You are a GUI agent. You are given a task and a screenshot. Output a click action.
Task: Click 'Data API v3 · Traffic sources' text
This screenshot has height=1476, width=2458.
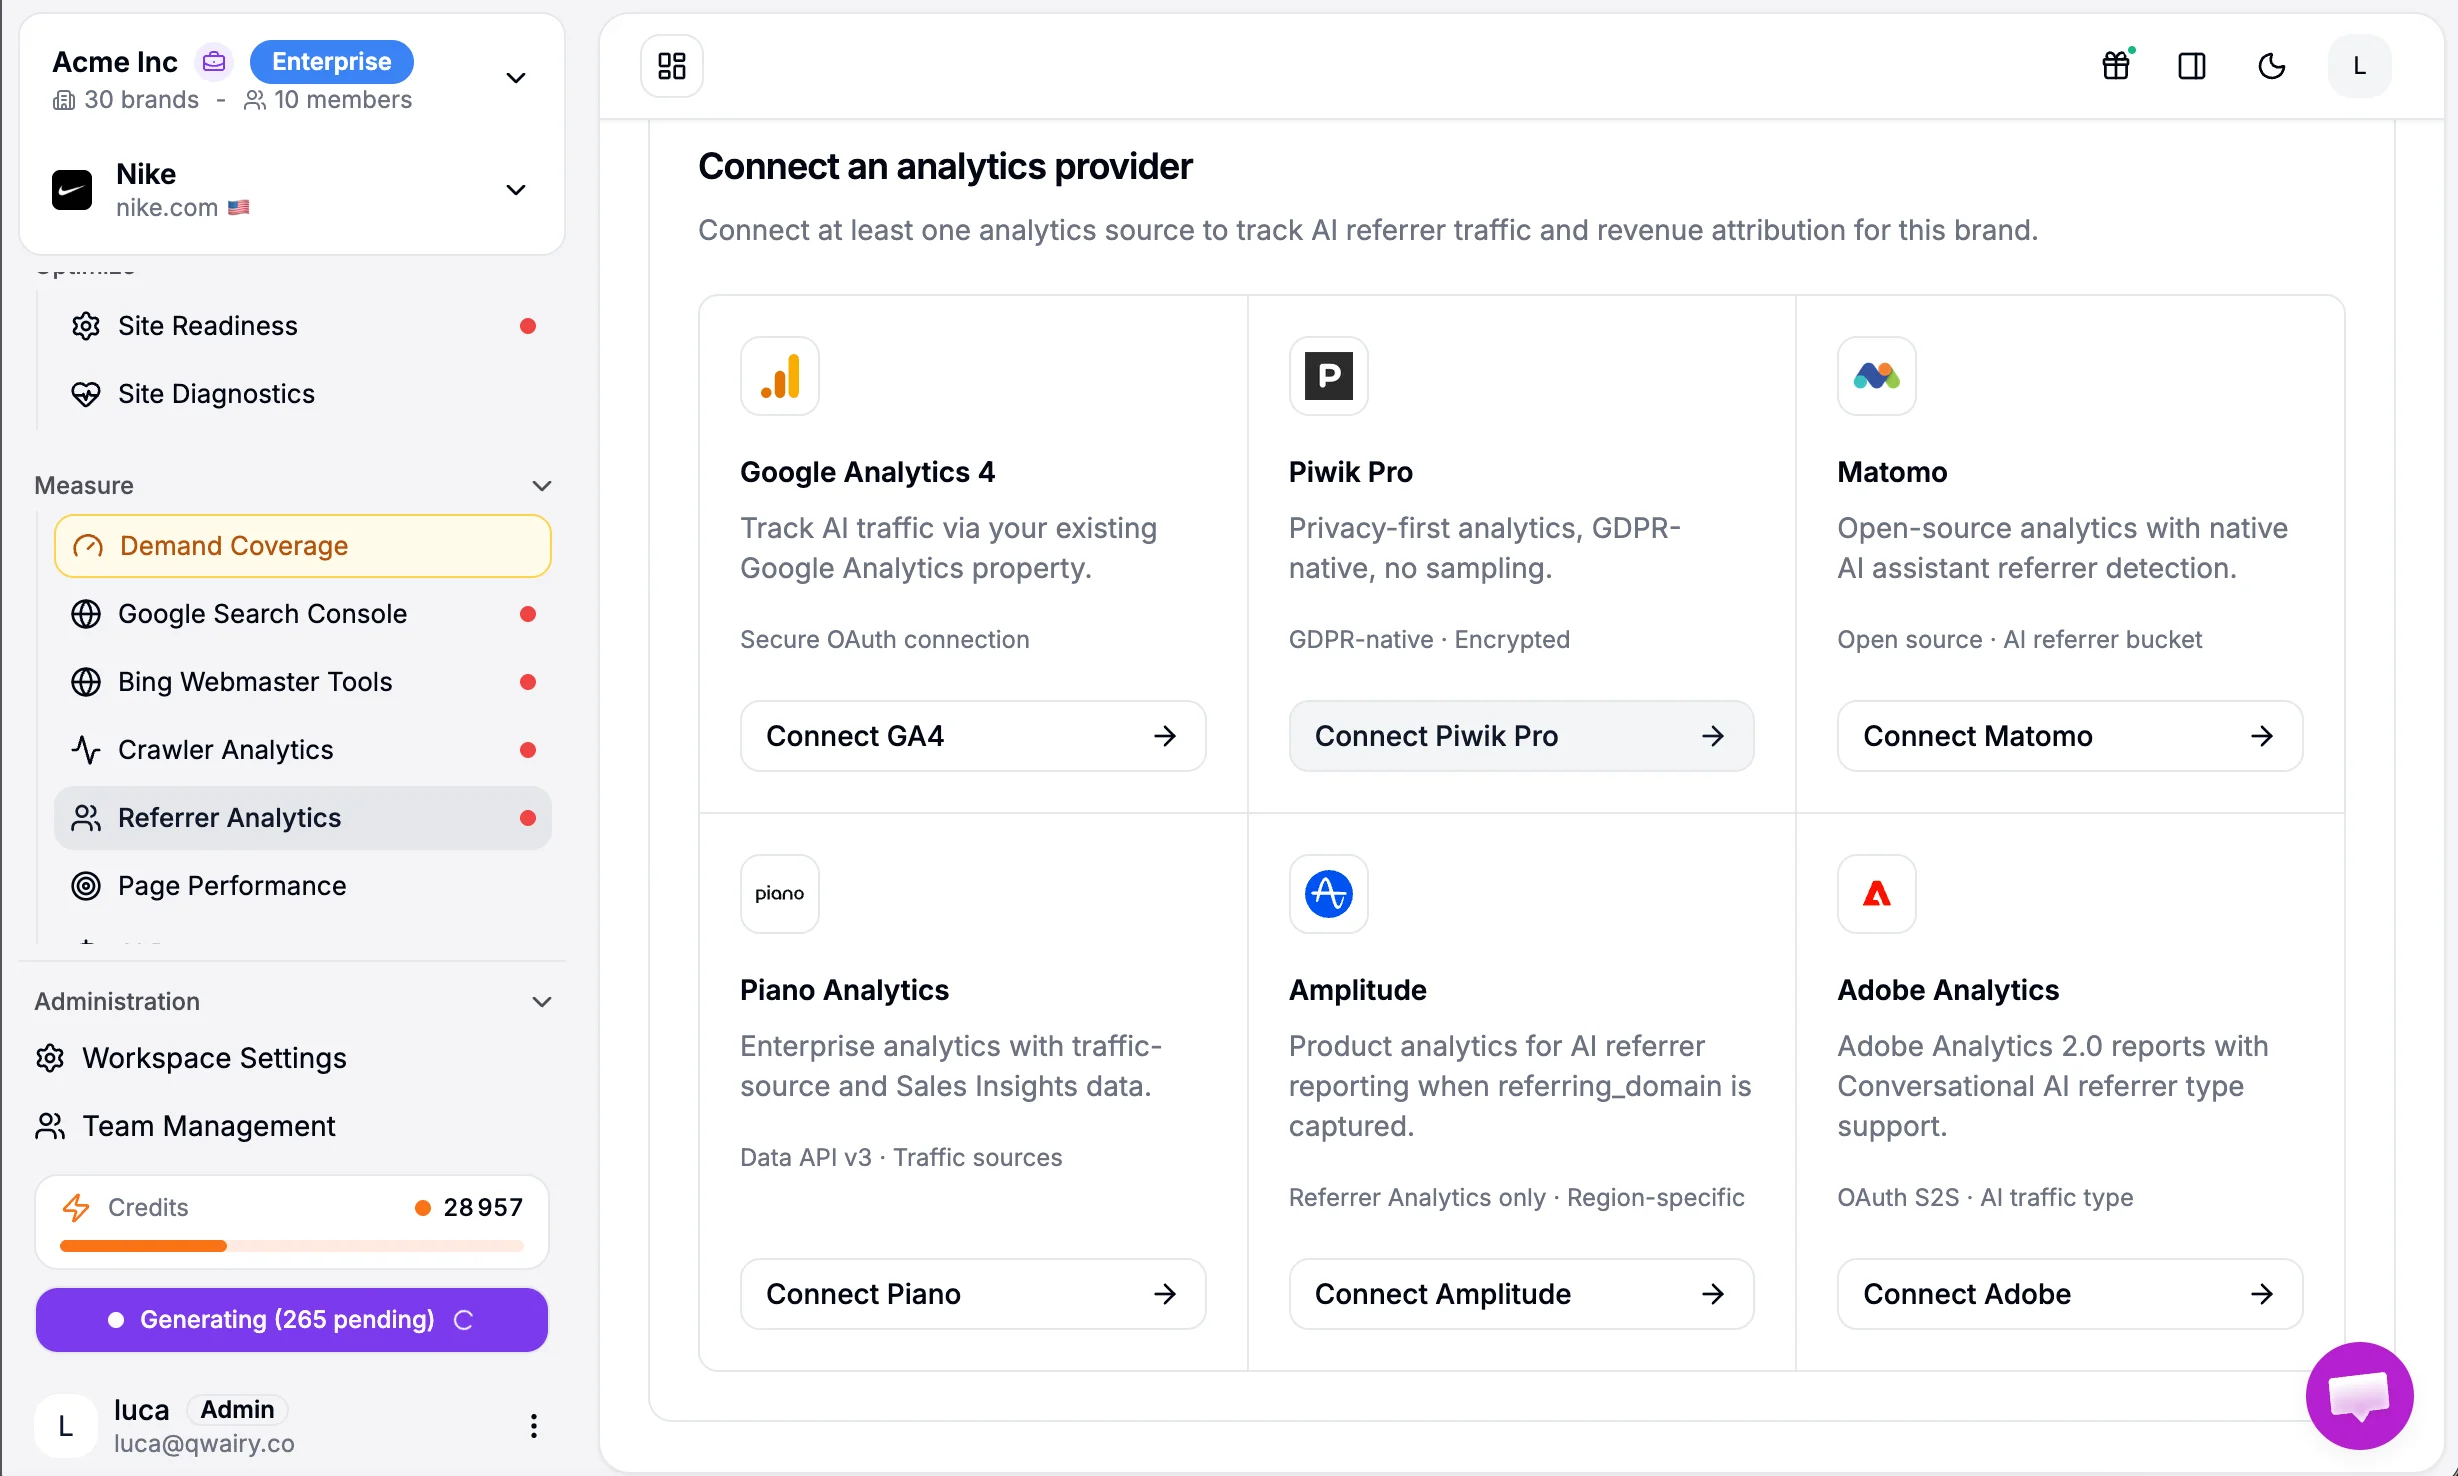pos(901,1158)
